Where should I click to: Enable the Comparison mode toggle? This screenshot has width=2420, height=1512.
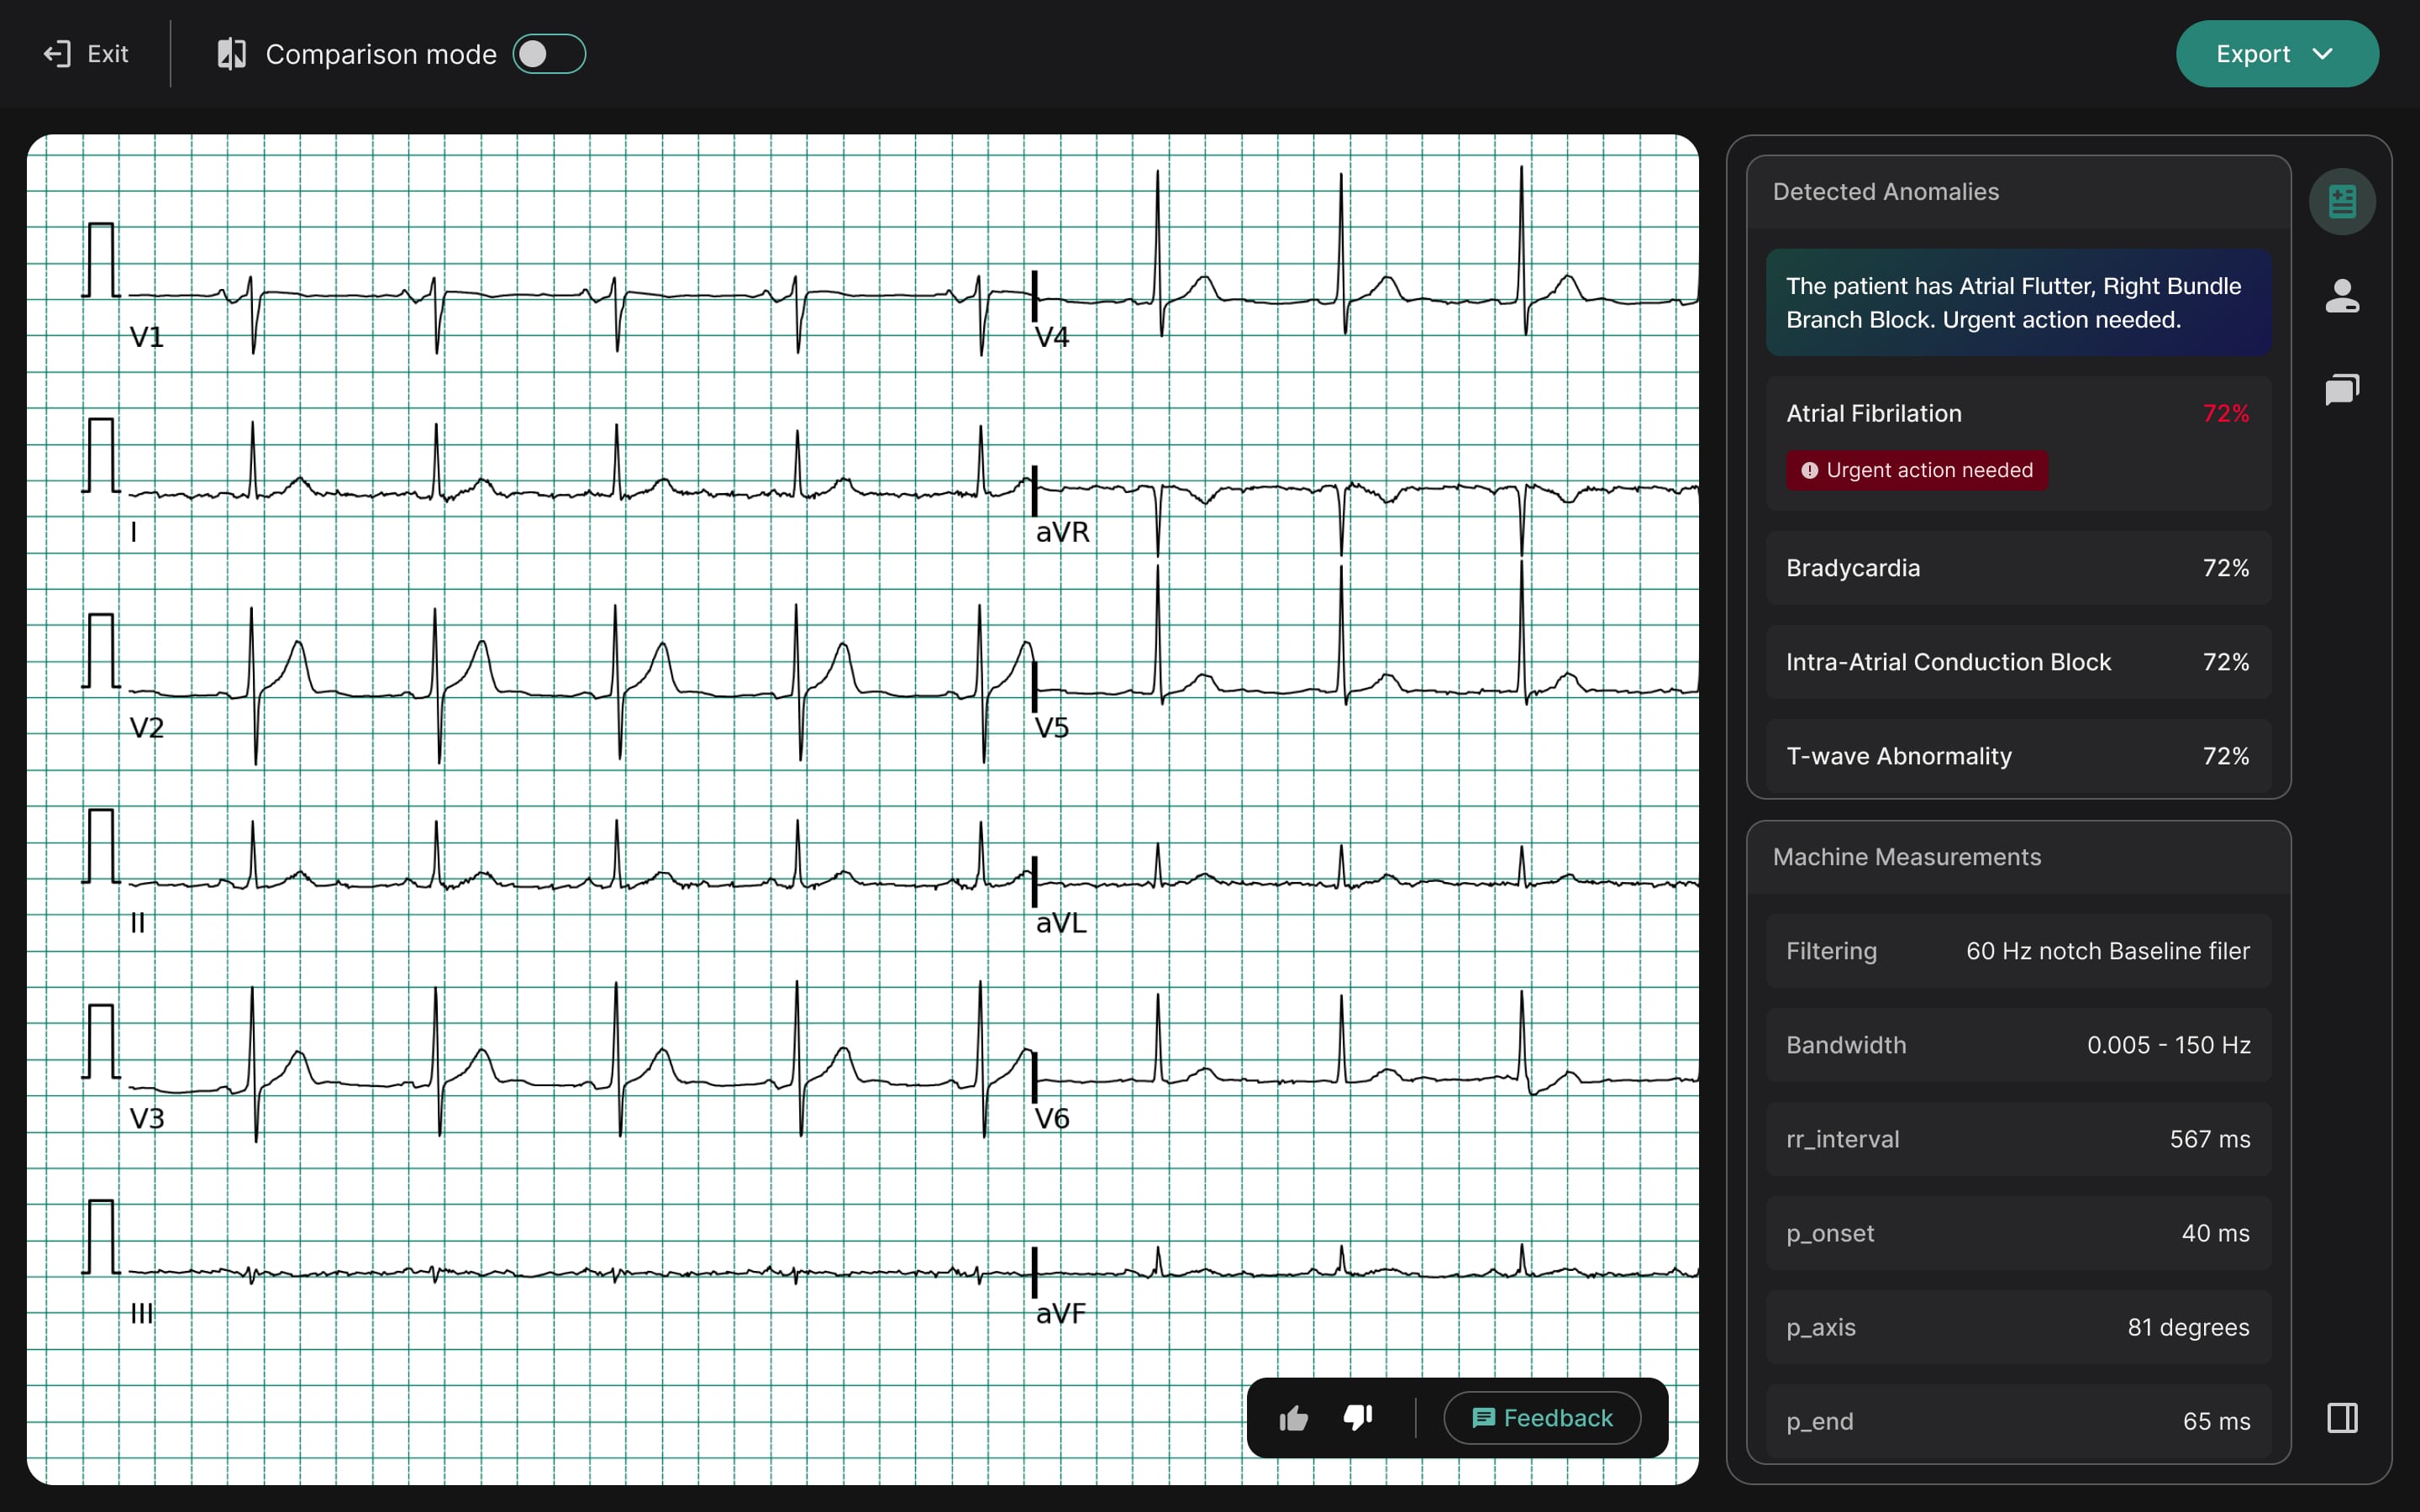point(548,54)
